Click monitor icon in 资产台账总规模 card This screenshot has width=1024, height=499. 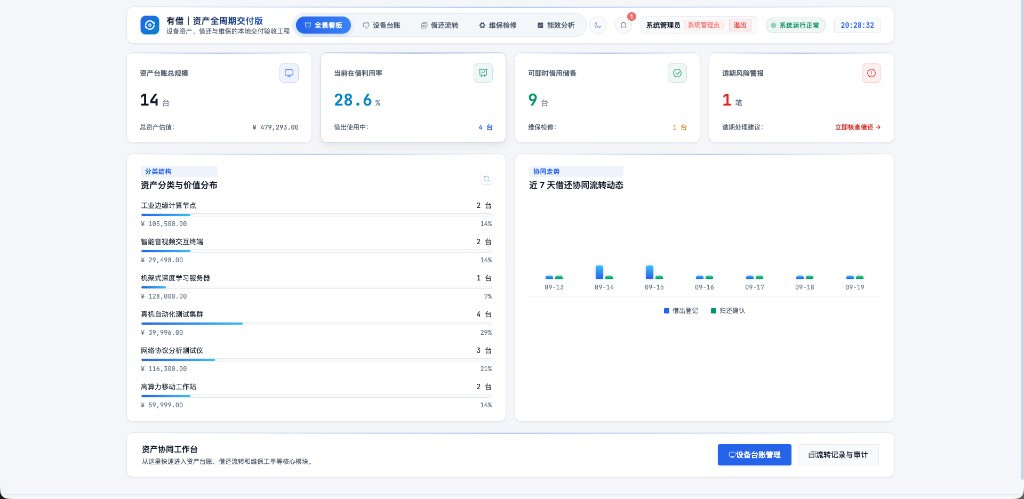(289, 73)
